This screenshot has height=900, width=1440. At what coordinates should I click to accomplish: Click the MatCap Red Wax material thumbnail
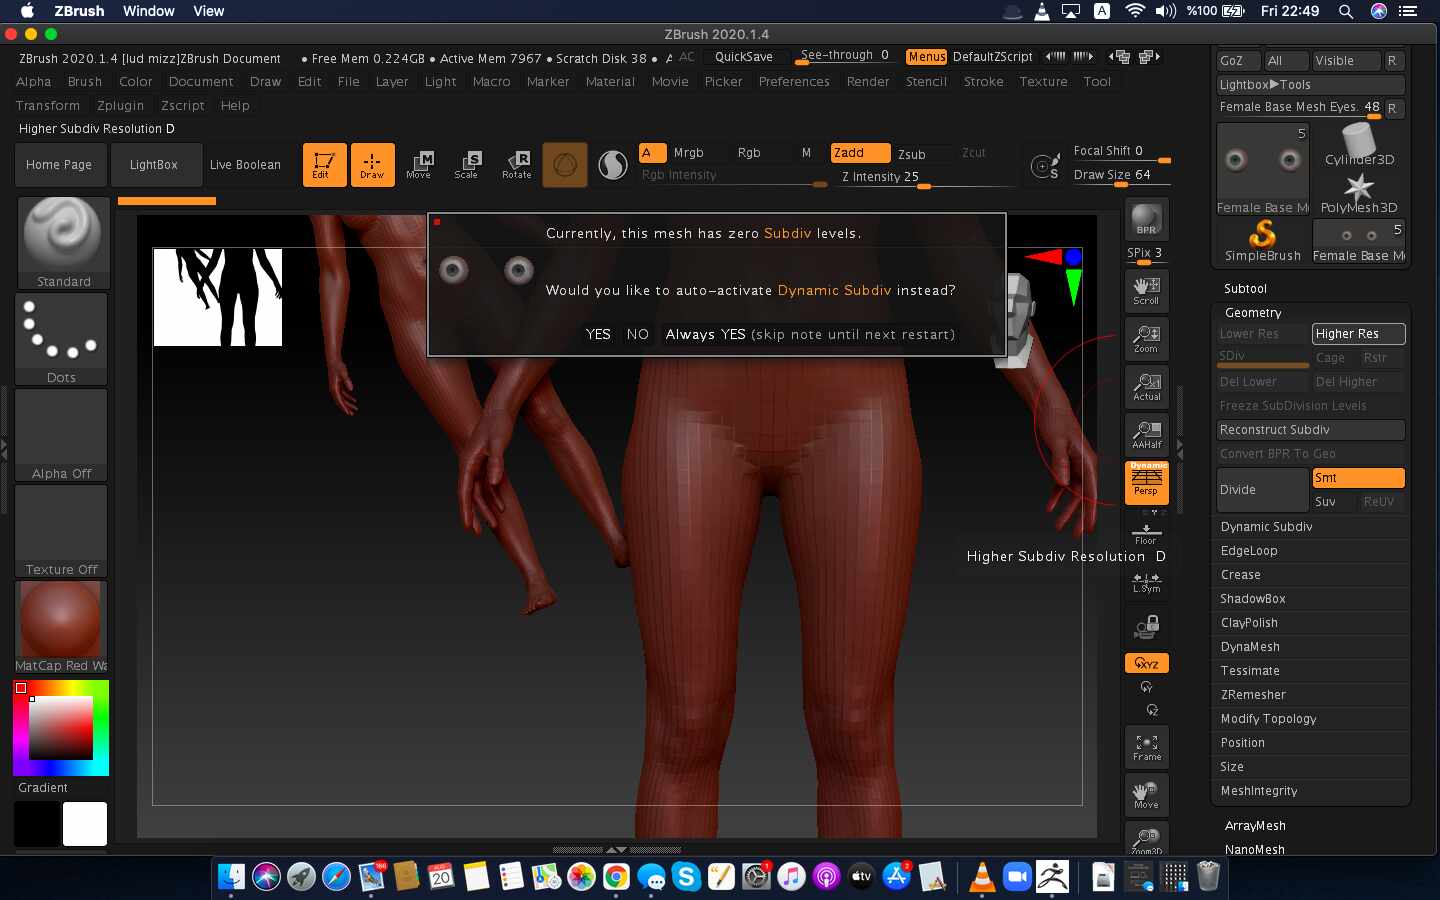click(x=61, y=620)
